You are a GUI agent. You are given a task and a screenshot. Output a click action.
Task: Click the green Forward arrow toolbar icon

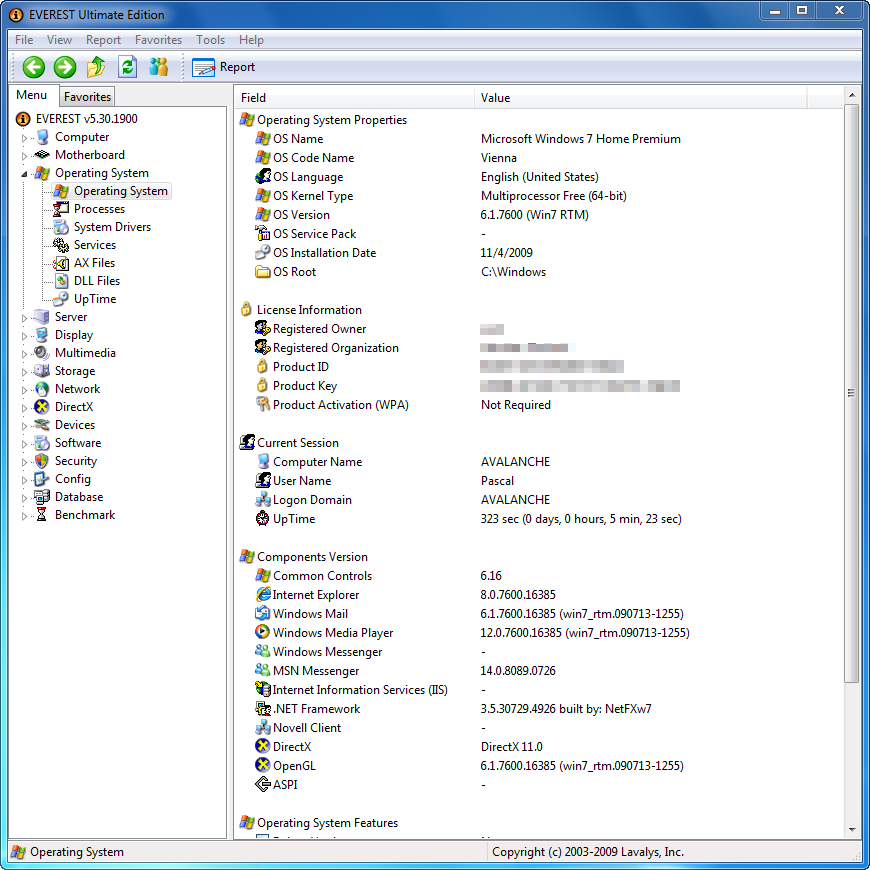point(65,67)
